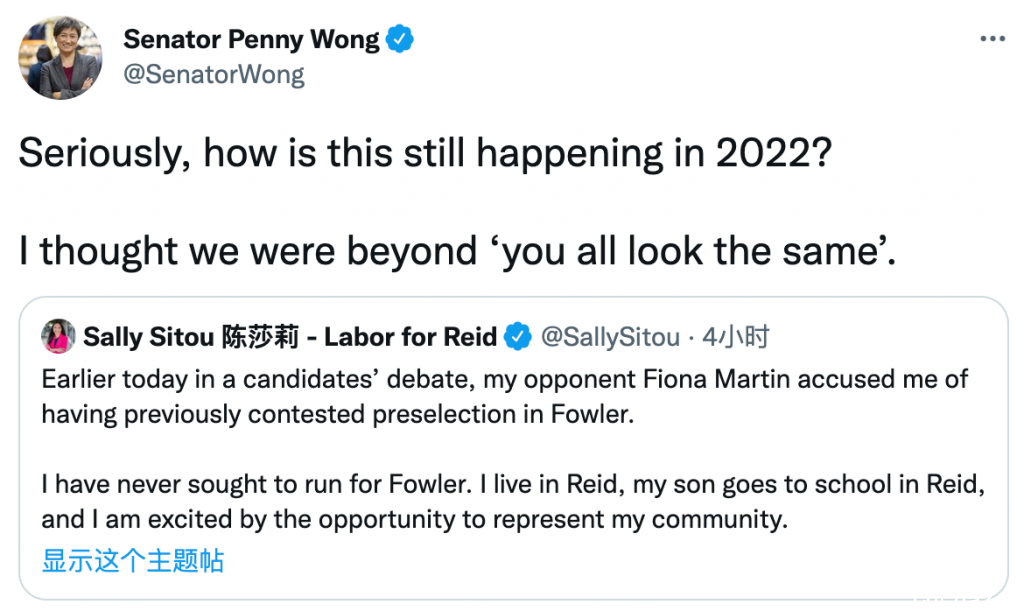
Task: Open the three-dot more options menu
Action: point(992,39)
